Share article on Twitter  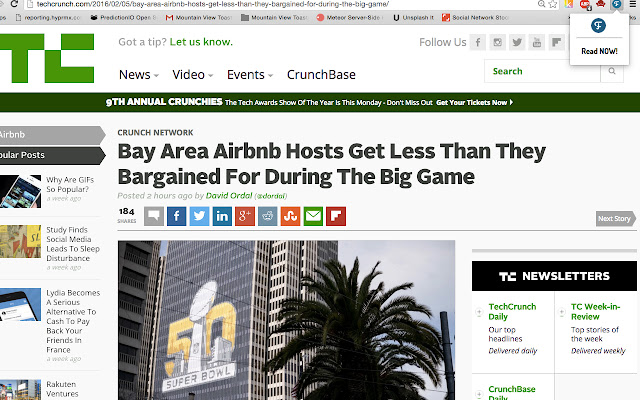click(x=199, y=216)
